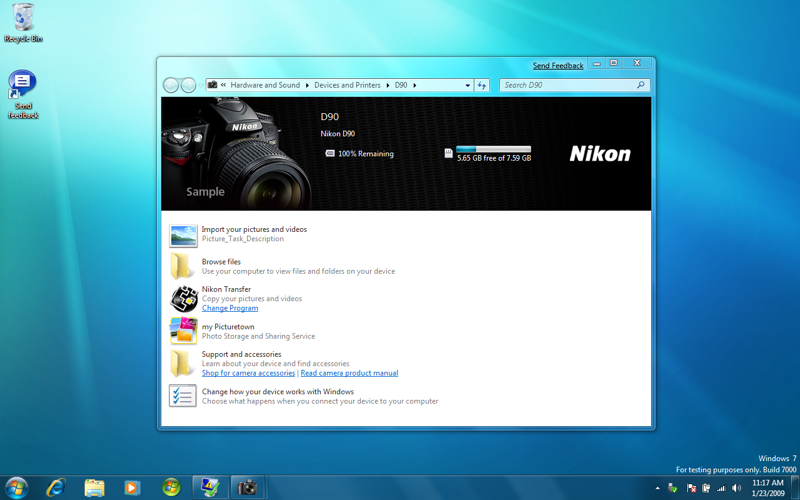Click the 'Photo Storage and Sharing Service' text
The image size is (800, 500).
[x=258, y=336]
